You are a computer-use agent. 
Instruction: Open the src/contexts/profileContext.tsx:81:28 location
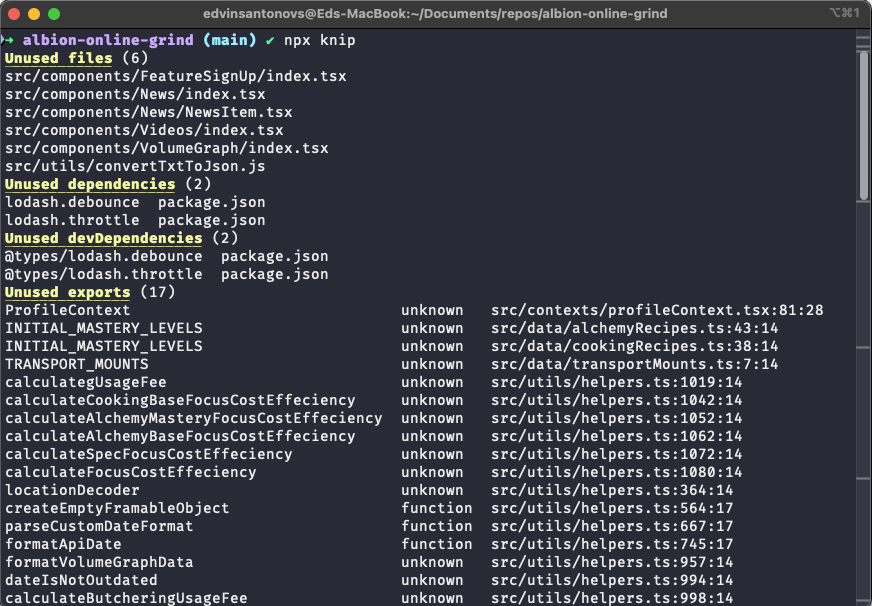[657, 310]
